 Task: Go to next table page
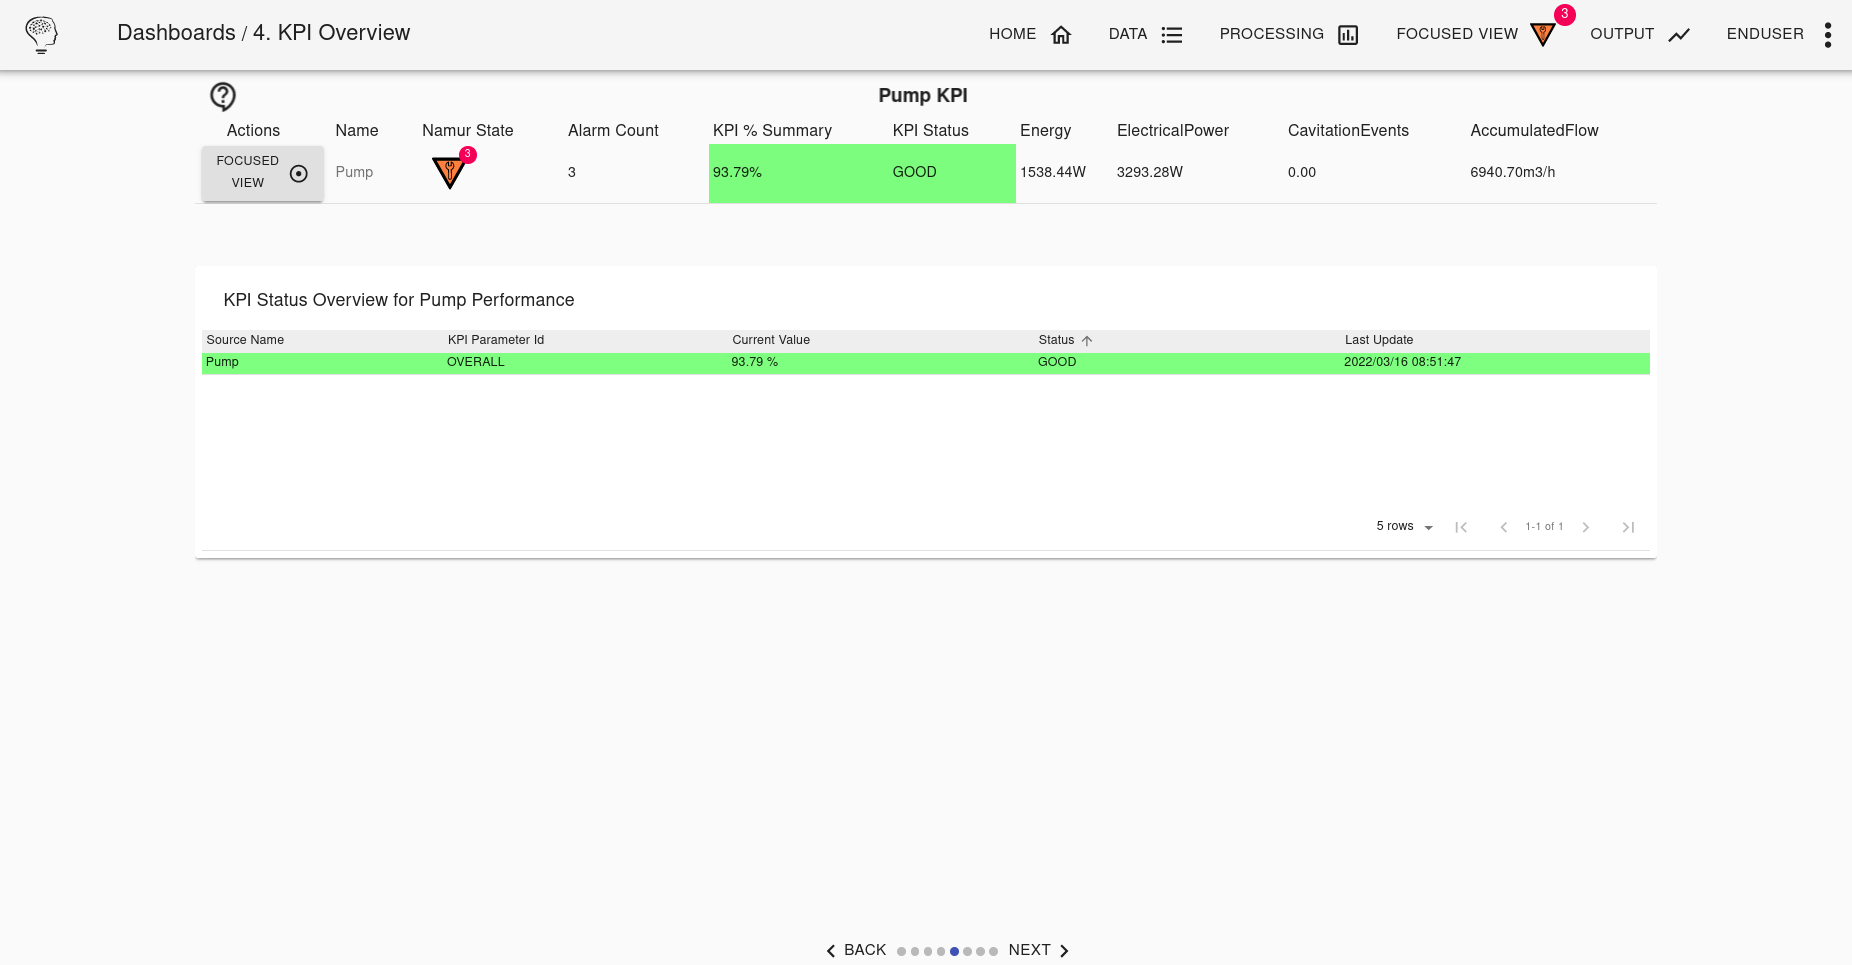(x=1586, y=527)
